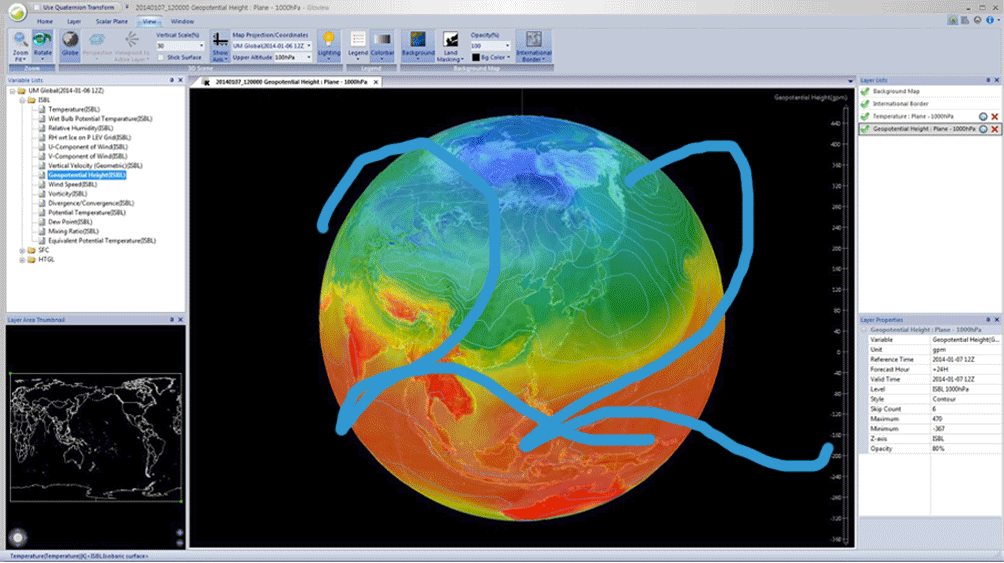Pin the Variable Lists panel
1004x563 pixels.
(172, 80)
